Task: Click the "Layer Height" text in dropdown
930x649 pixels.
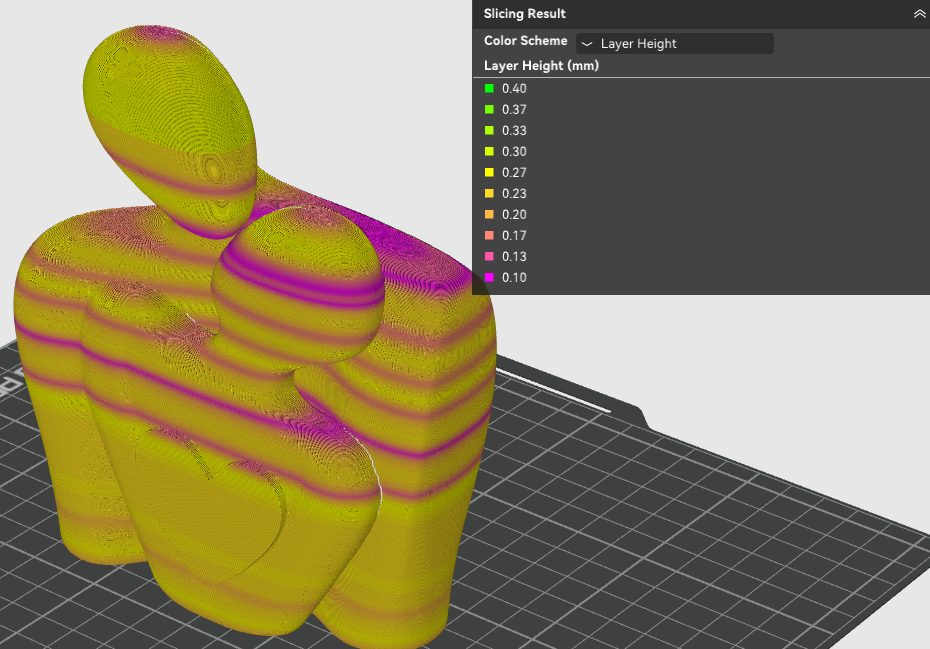Action: click(638, 44)
